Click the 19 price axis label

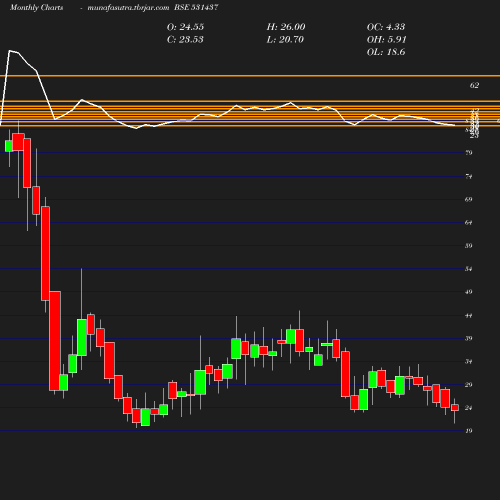(x=469, y=431)
